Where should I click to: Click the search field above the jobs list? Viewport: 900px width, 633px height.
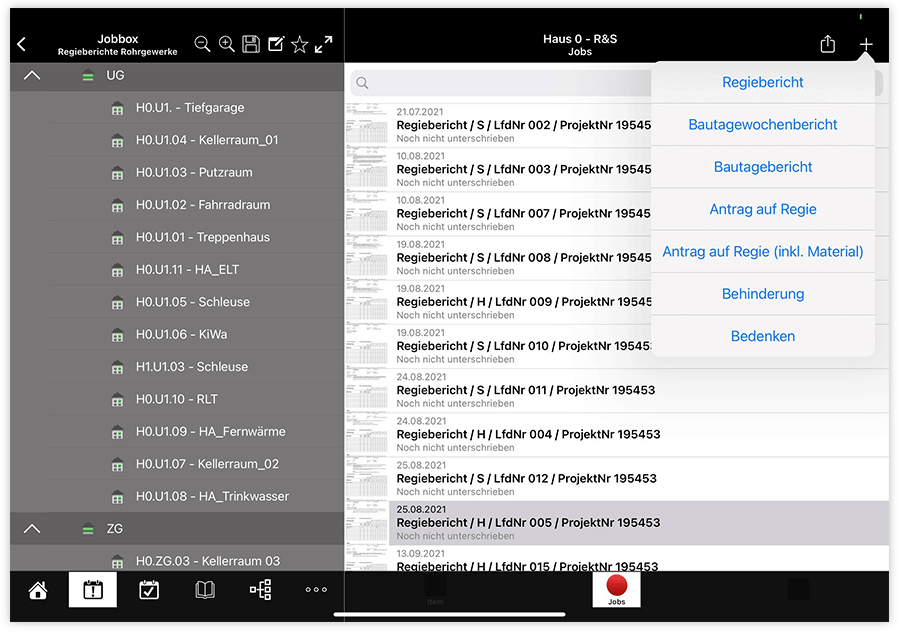500,83
